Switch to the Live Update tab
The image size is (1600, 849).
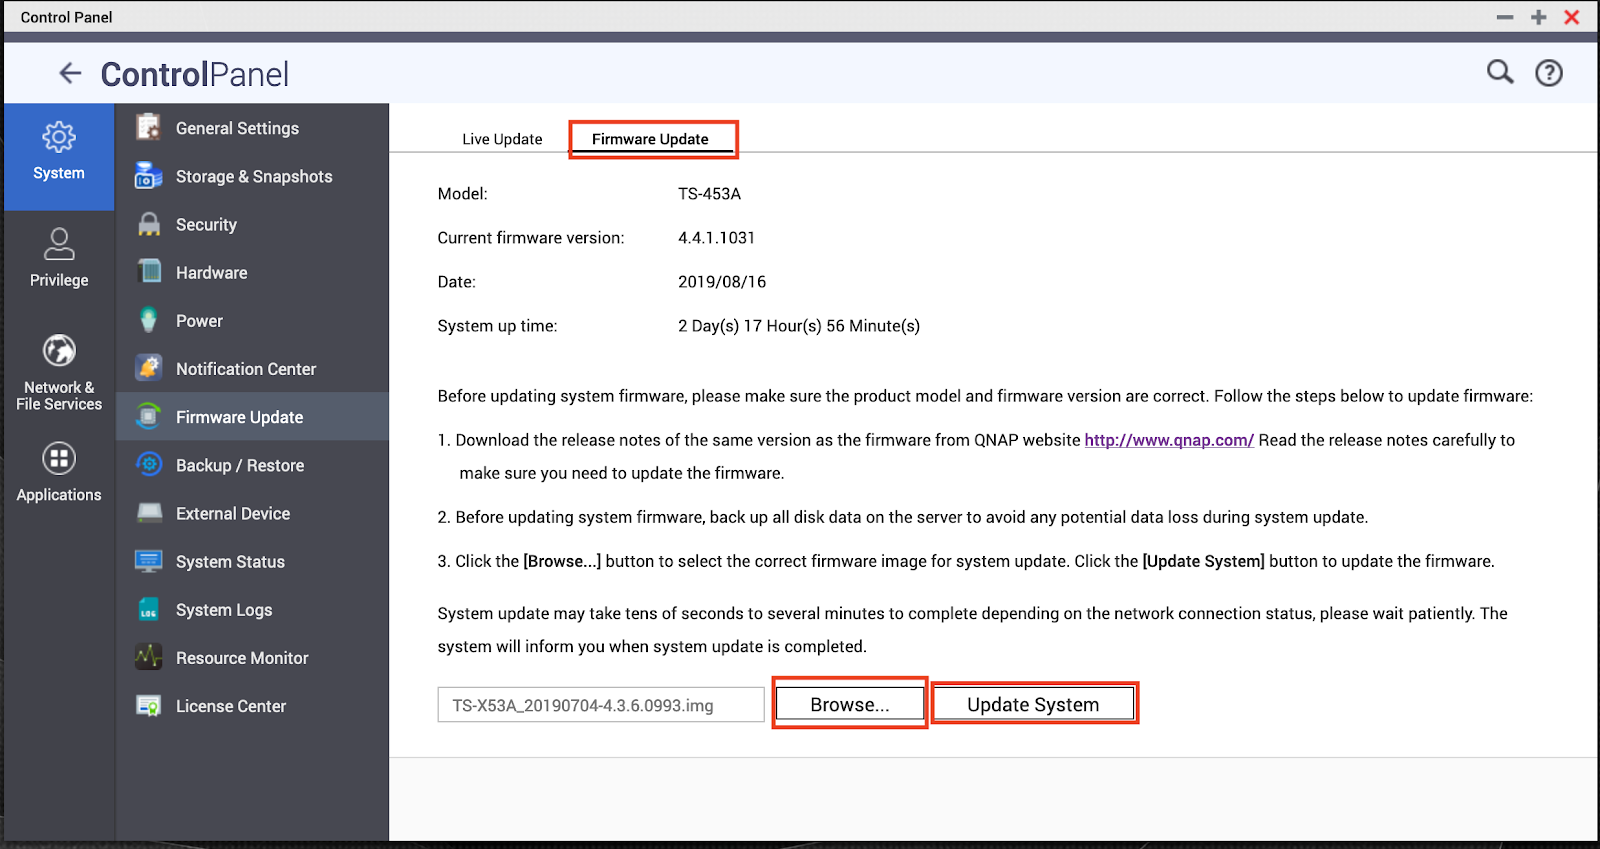point(502,139)
